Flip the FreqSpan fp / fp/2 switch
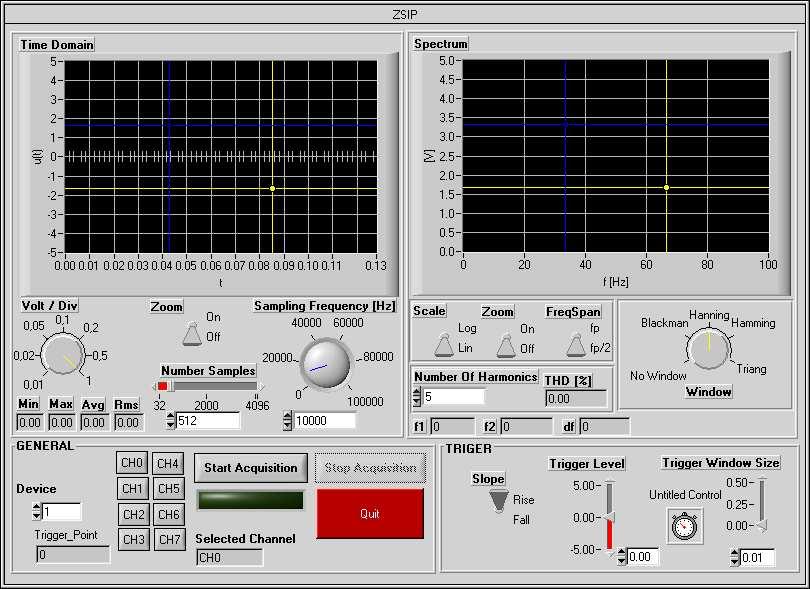 point(575,345)
